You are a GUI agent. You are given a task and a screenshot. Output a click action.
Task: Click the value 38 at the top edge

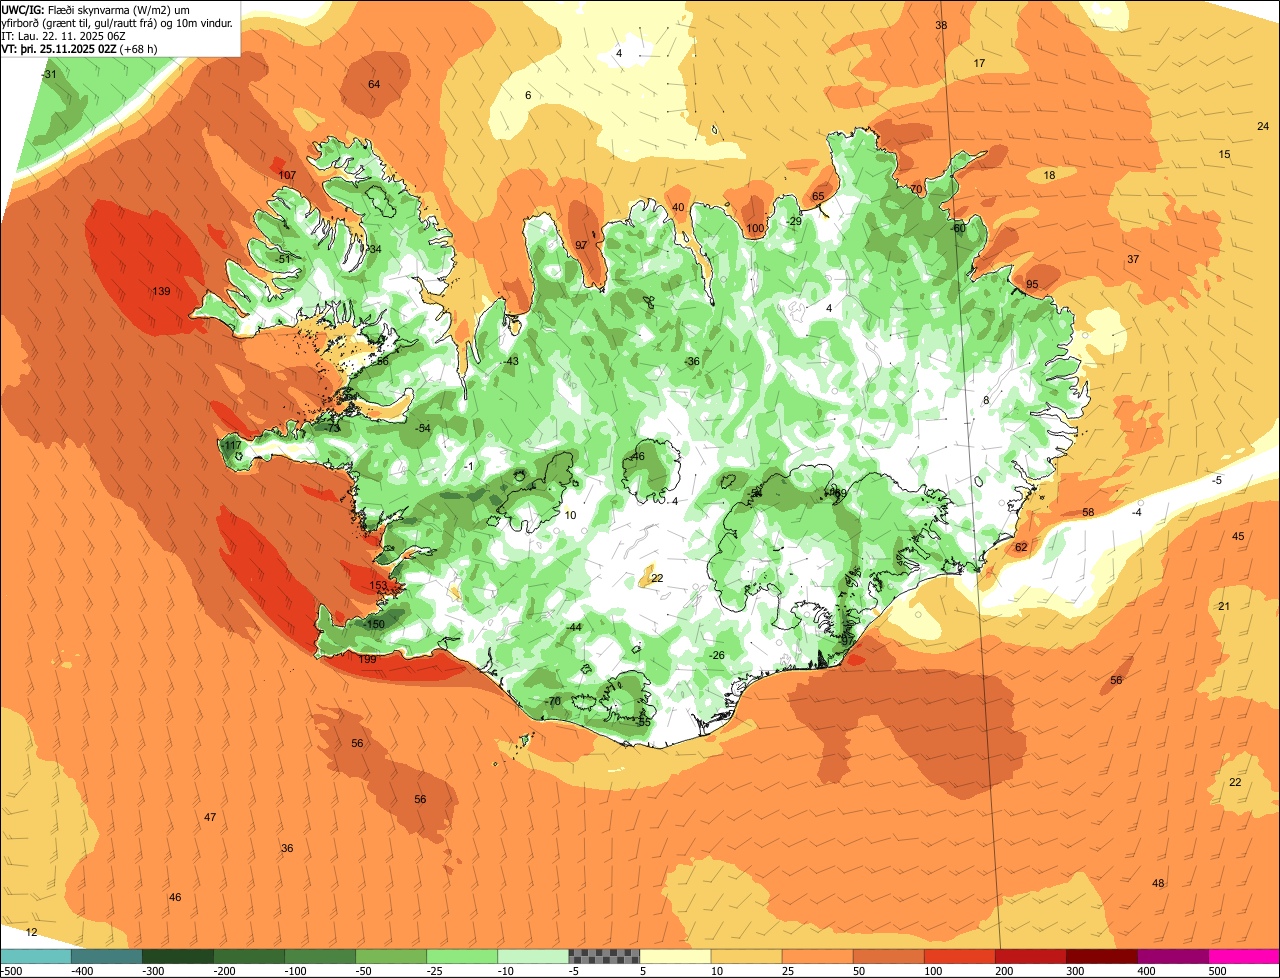click(941, 26)
